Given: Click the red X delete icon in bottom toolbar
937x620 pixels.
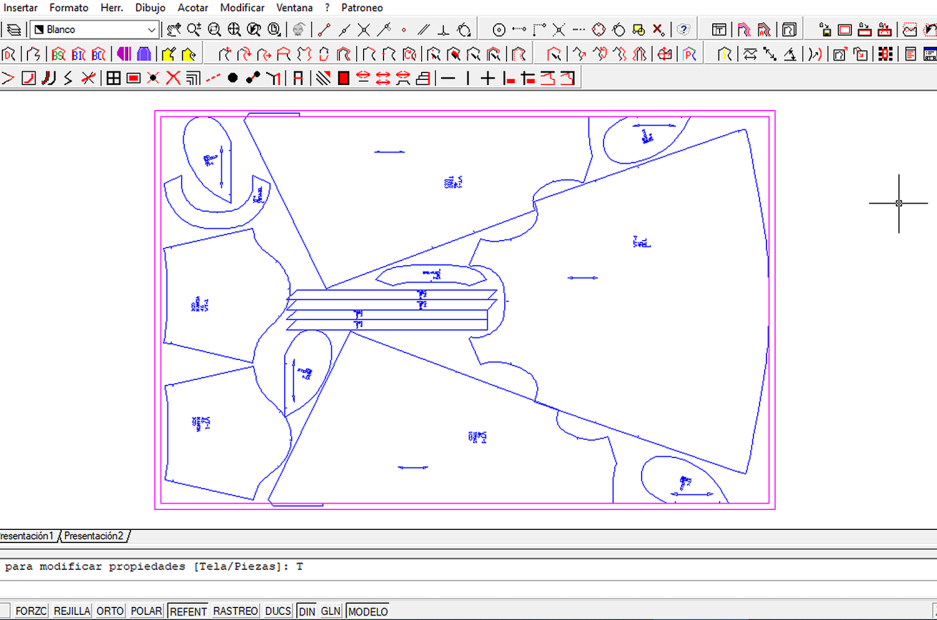Looking at the screenshot, I should click(x=173, y=78).
